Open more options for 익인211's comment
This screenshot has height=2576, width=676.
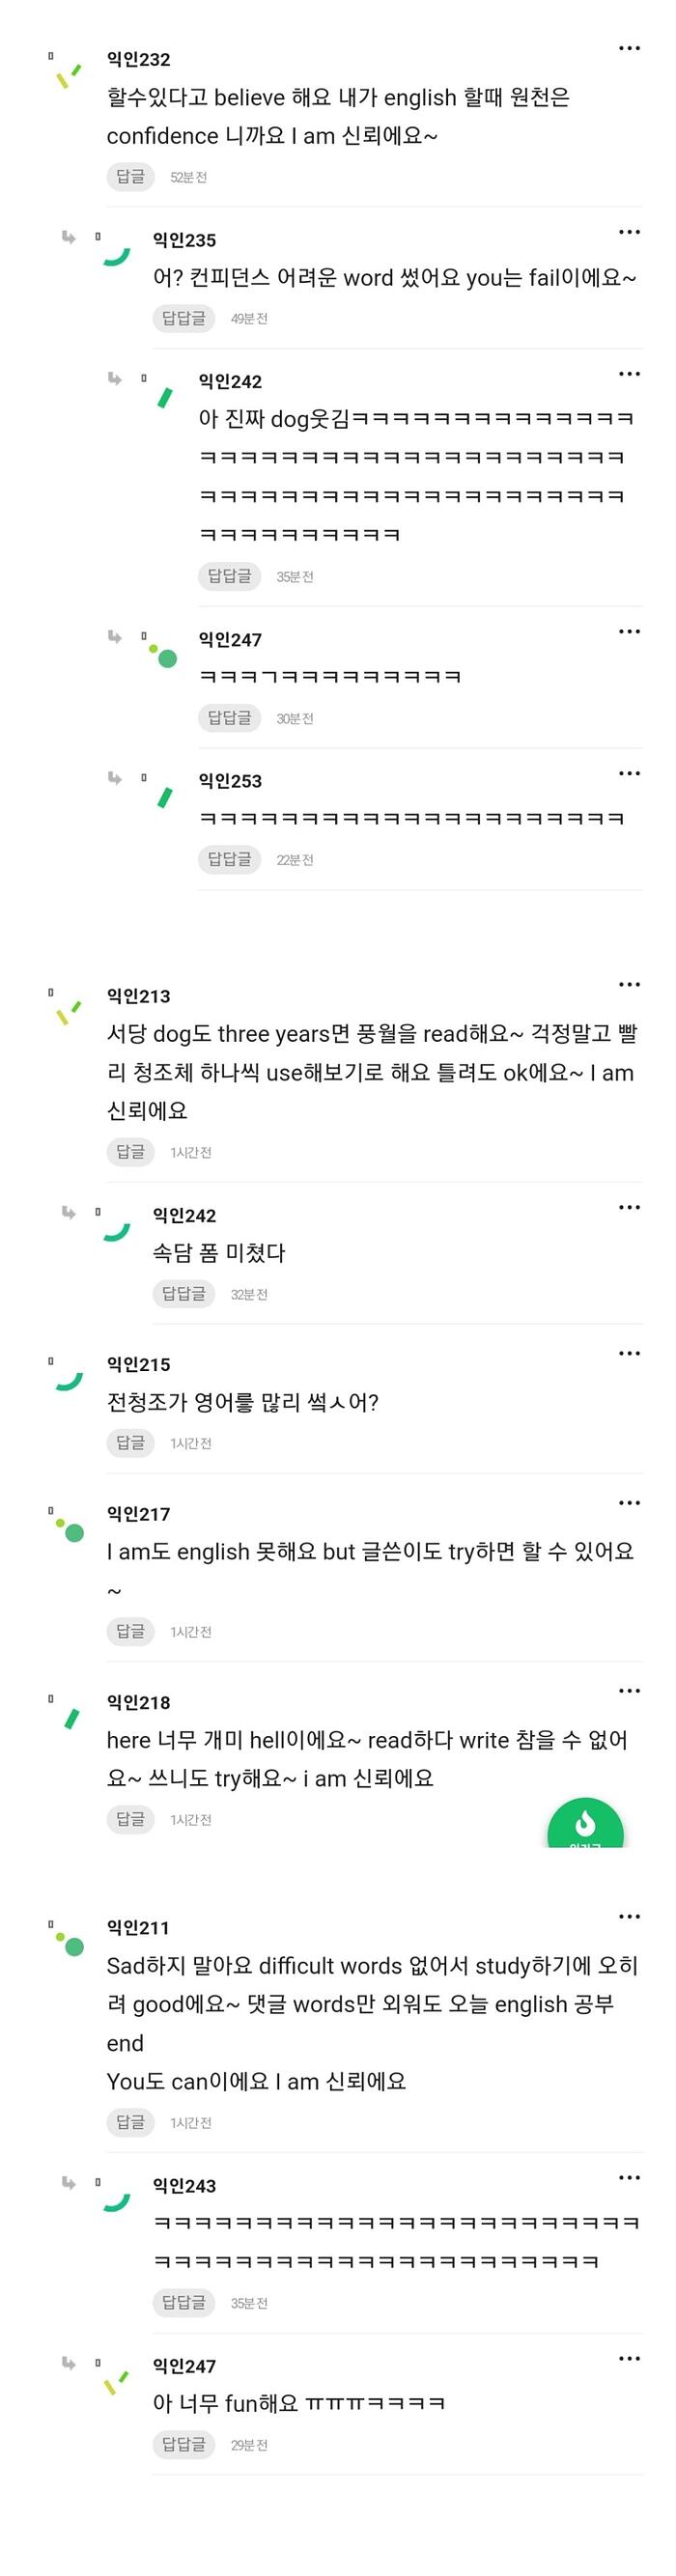pyautogui.click(x=629, y=1916)
